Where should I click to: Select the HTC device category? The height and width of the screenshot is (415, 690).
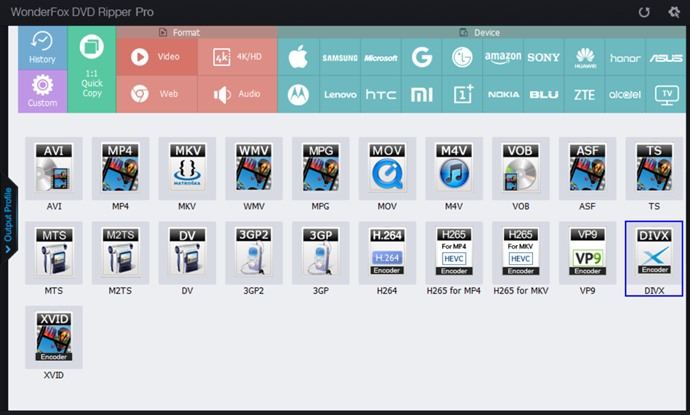coord(381,94)
